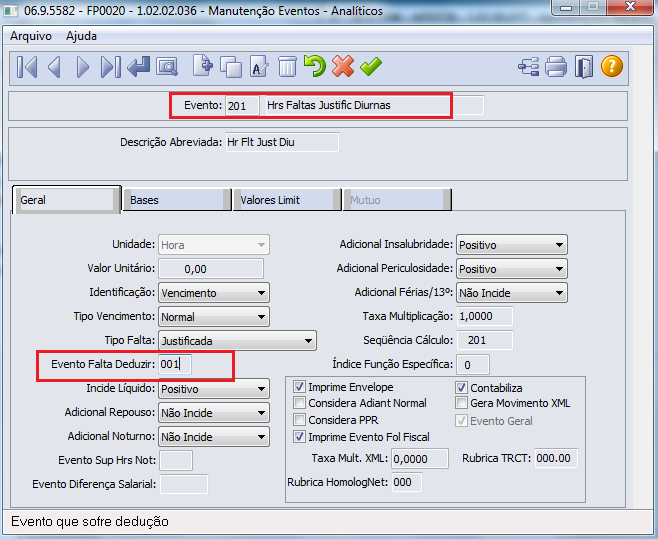The height and width of the screenshot is (539, 658).
Task: Click the Índice Função Específica field
Action: pos(473,364)
